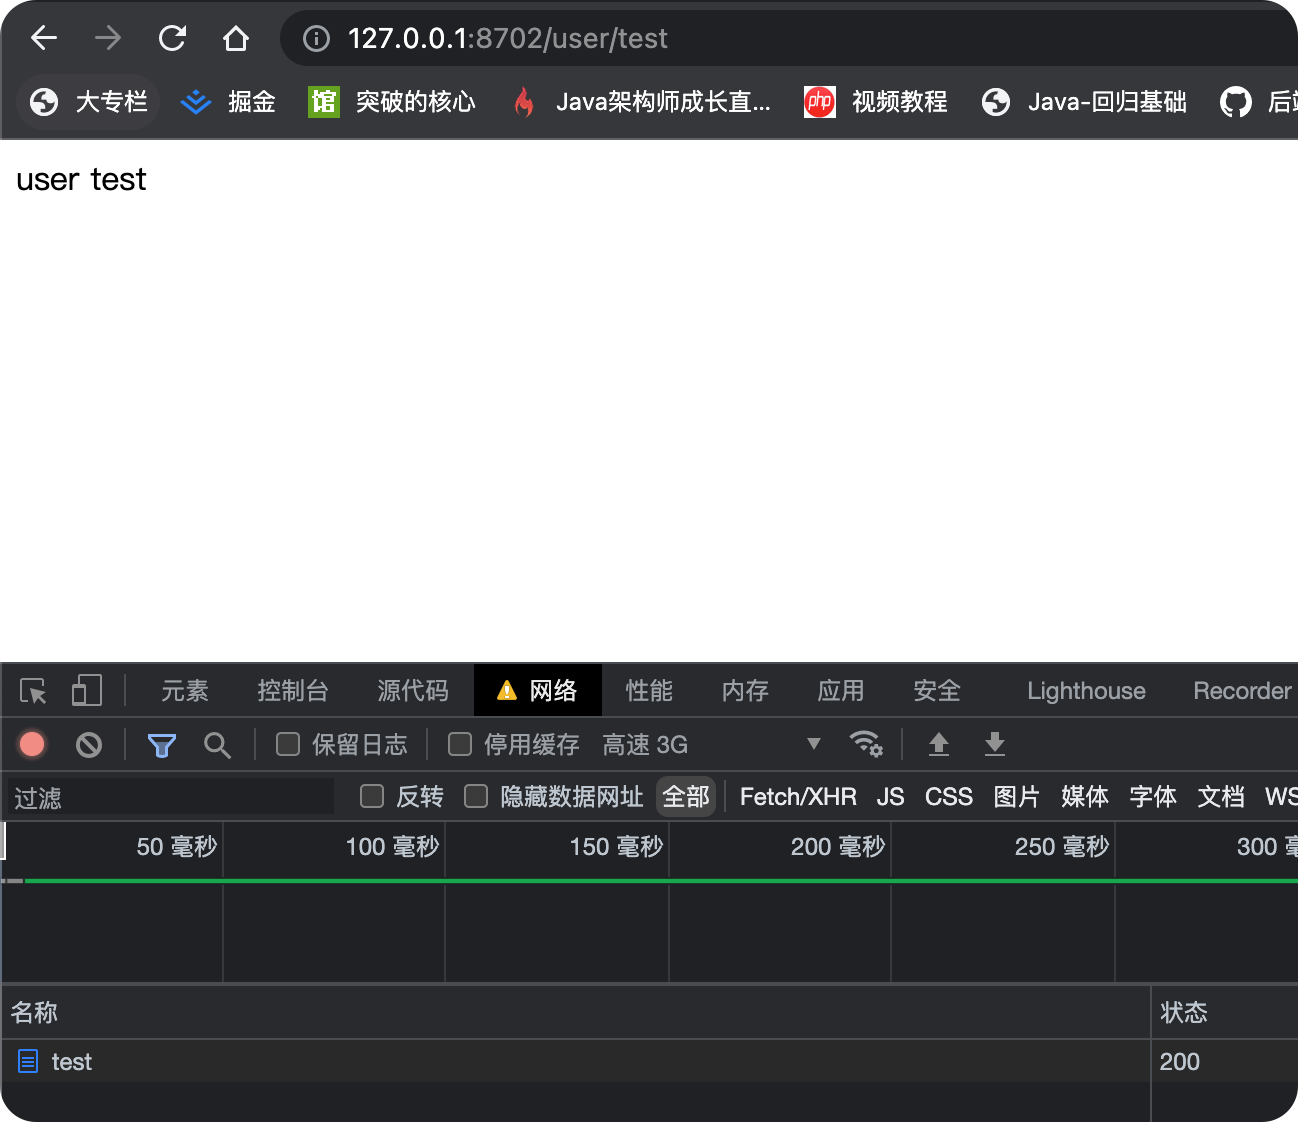
Task: Activate the inspect element picker
Action: click(x=33, y=691)
